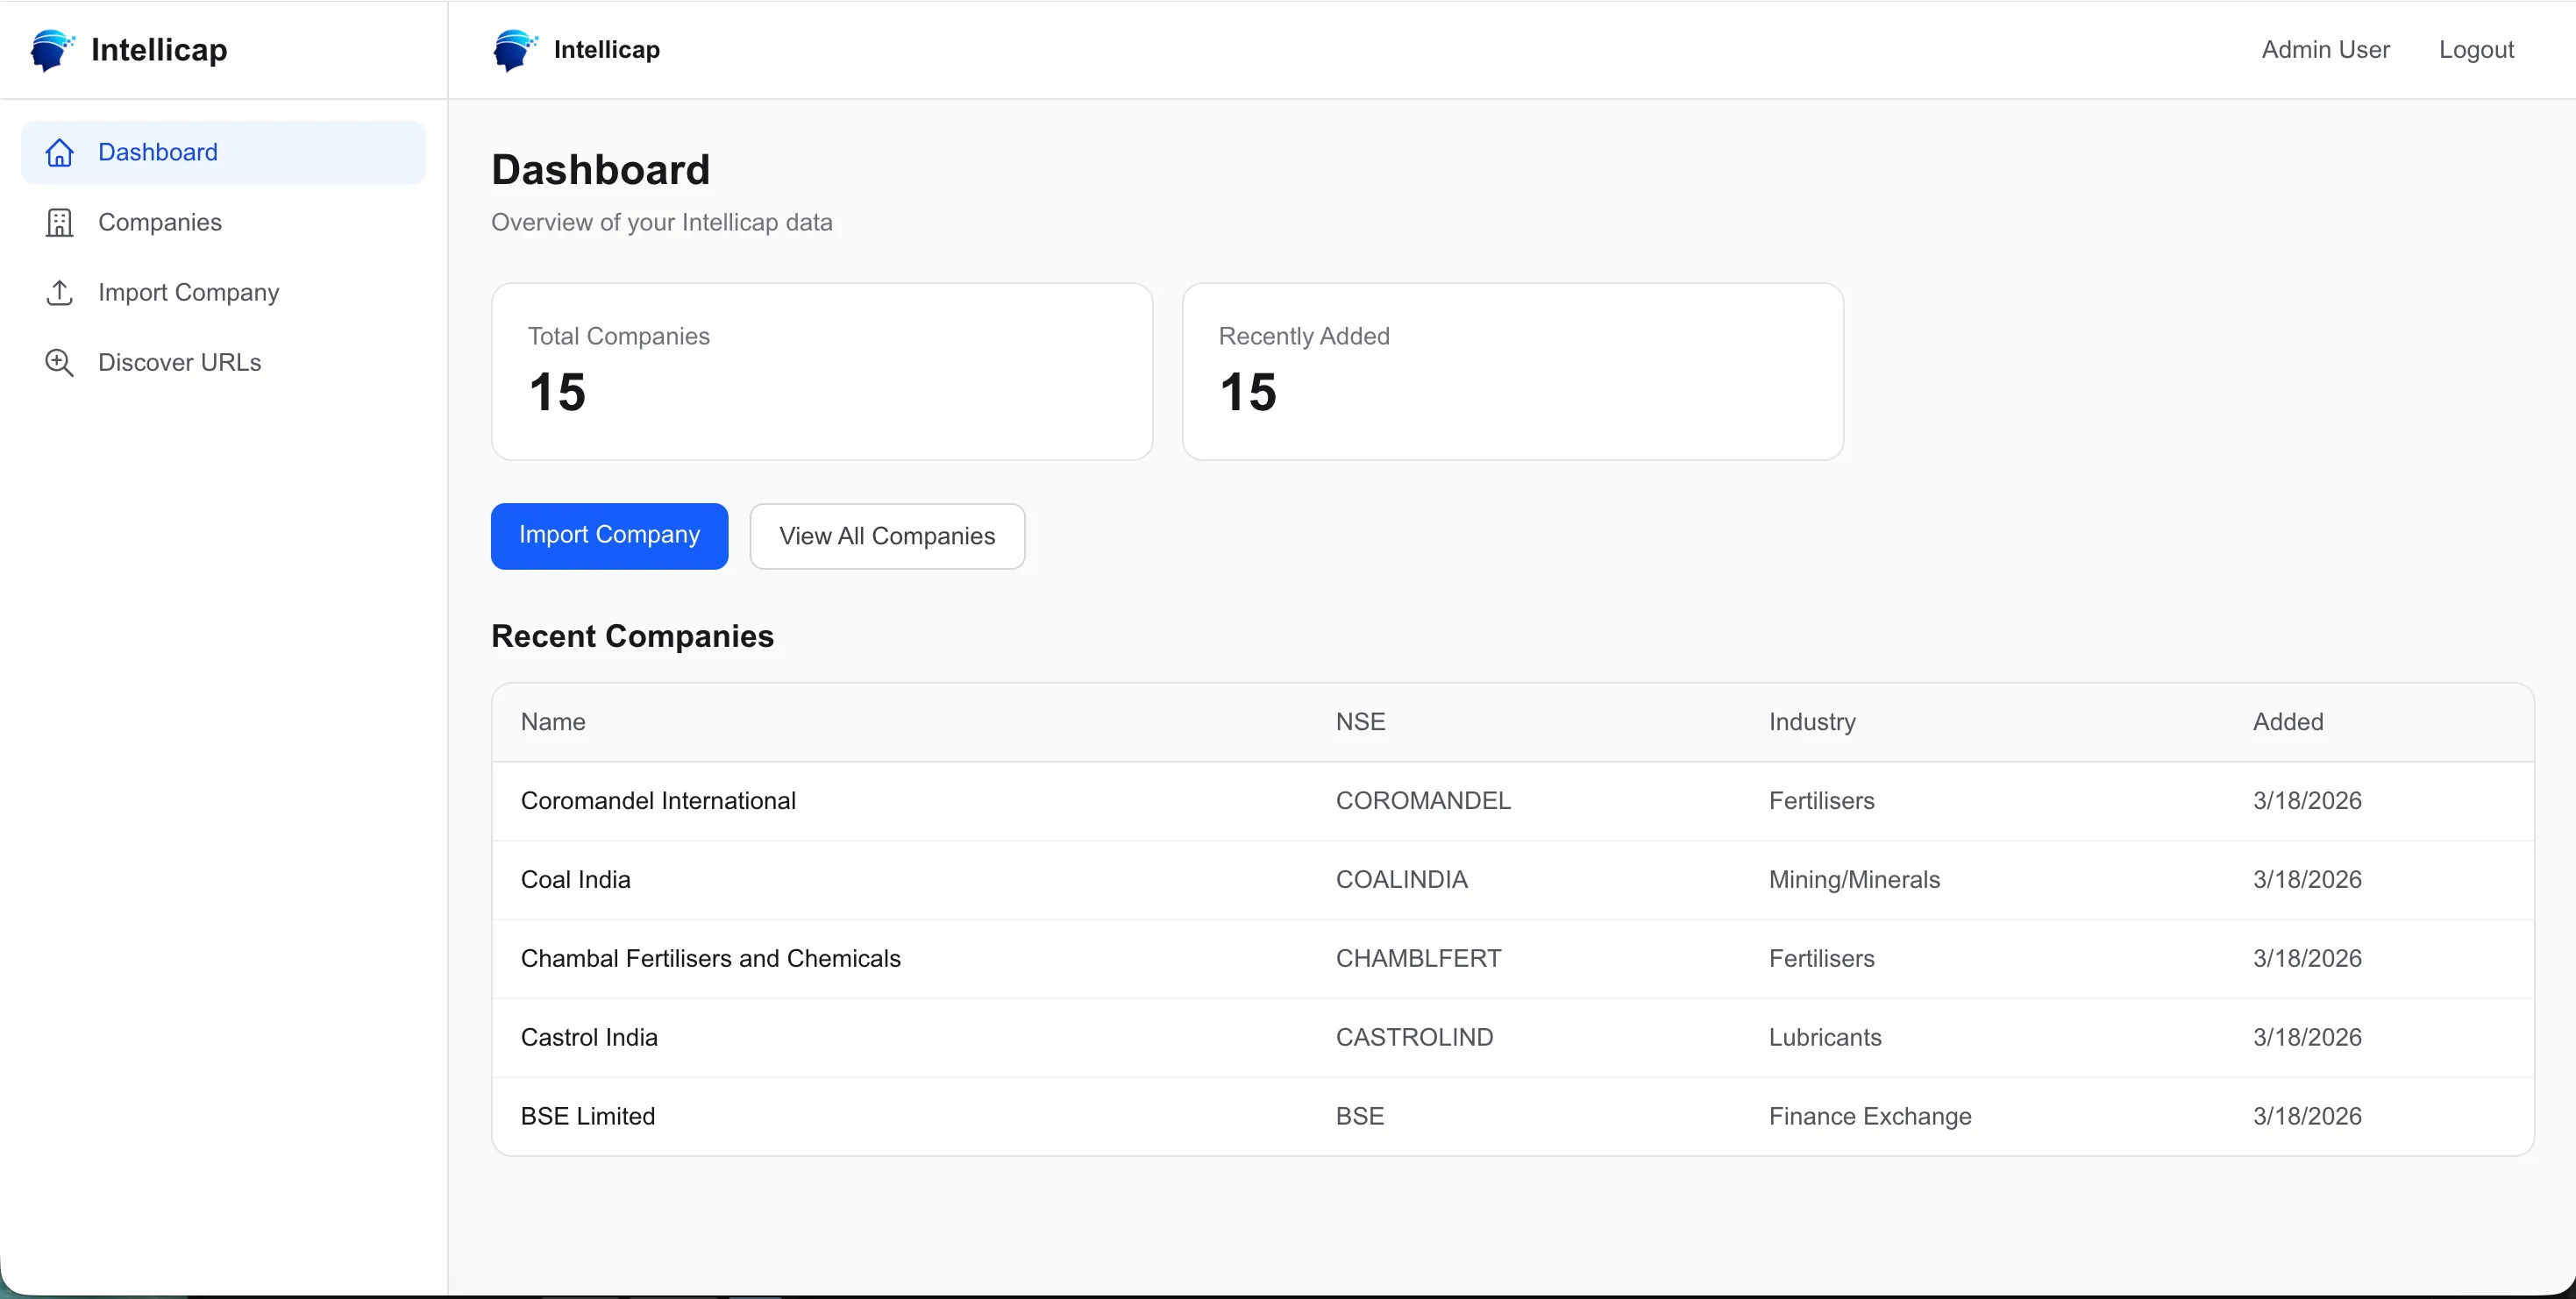
Task: Click the CHAMBLFERT NSE symbol cell
Action: click(1418, 959)
